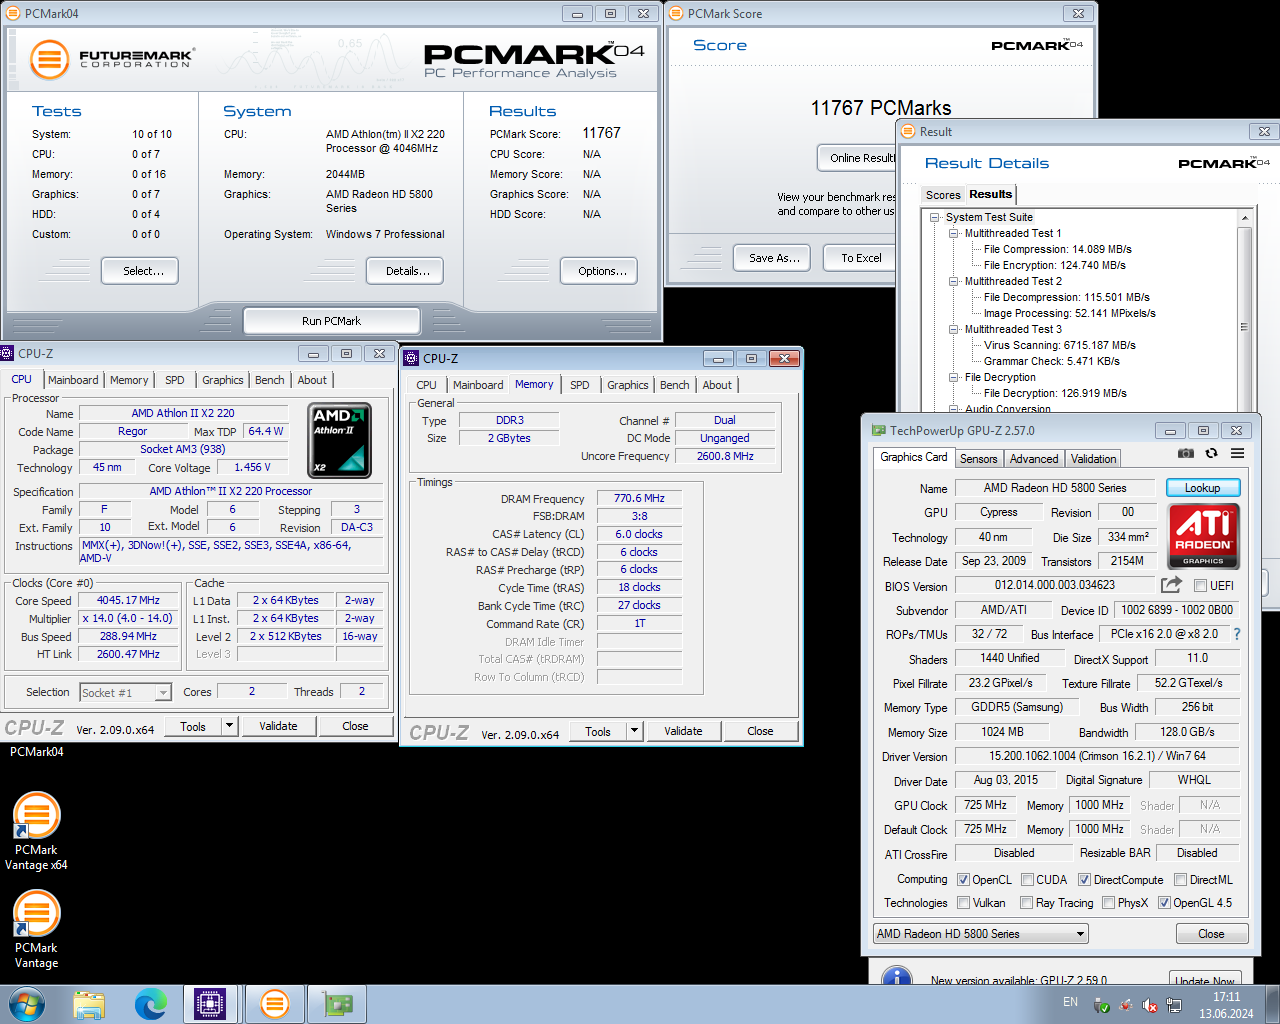Open the Socket #1 selection dropdown
The image size is (1280, 1024).
pos(125,692)
